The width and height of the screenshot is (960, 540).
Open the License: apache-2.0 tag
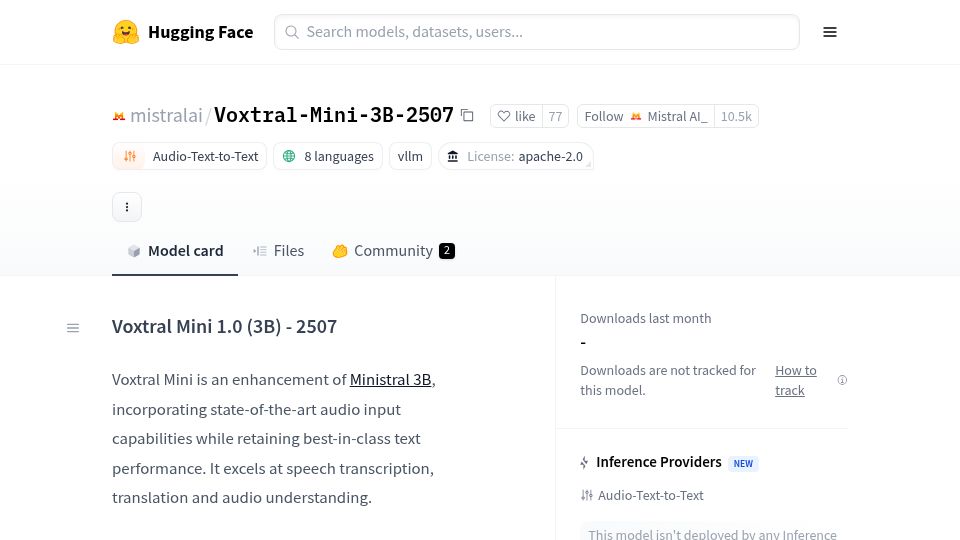point(516,156)
